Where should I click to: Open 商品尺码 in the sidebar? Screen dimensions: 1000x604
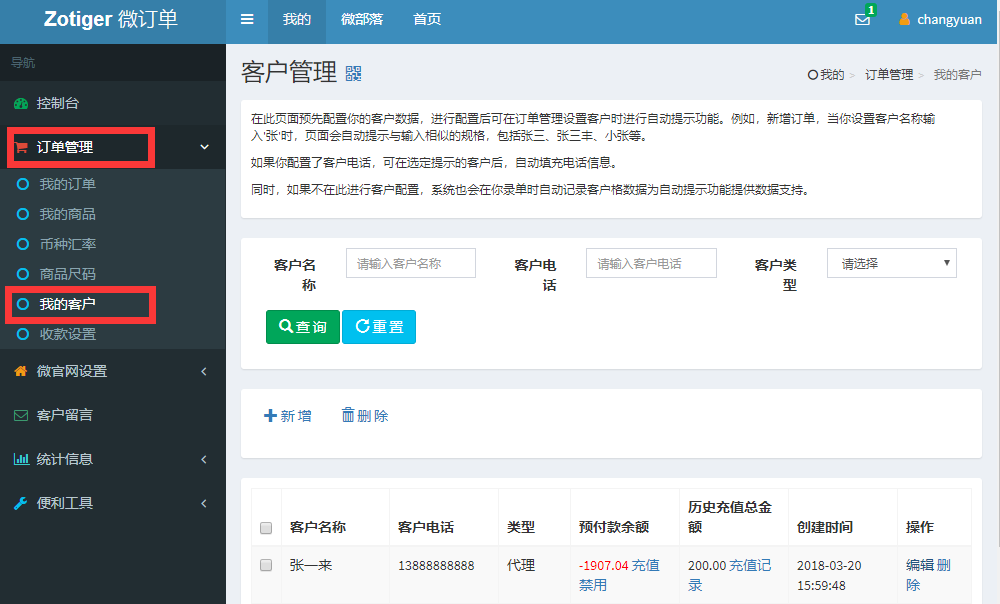click(x=68, y=274)
